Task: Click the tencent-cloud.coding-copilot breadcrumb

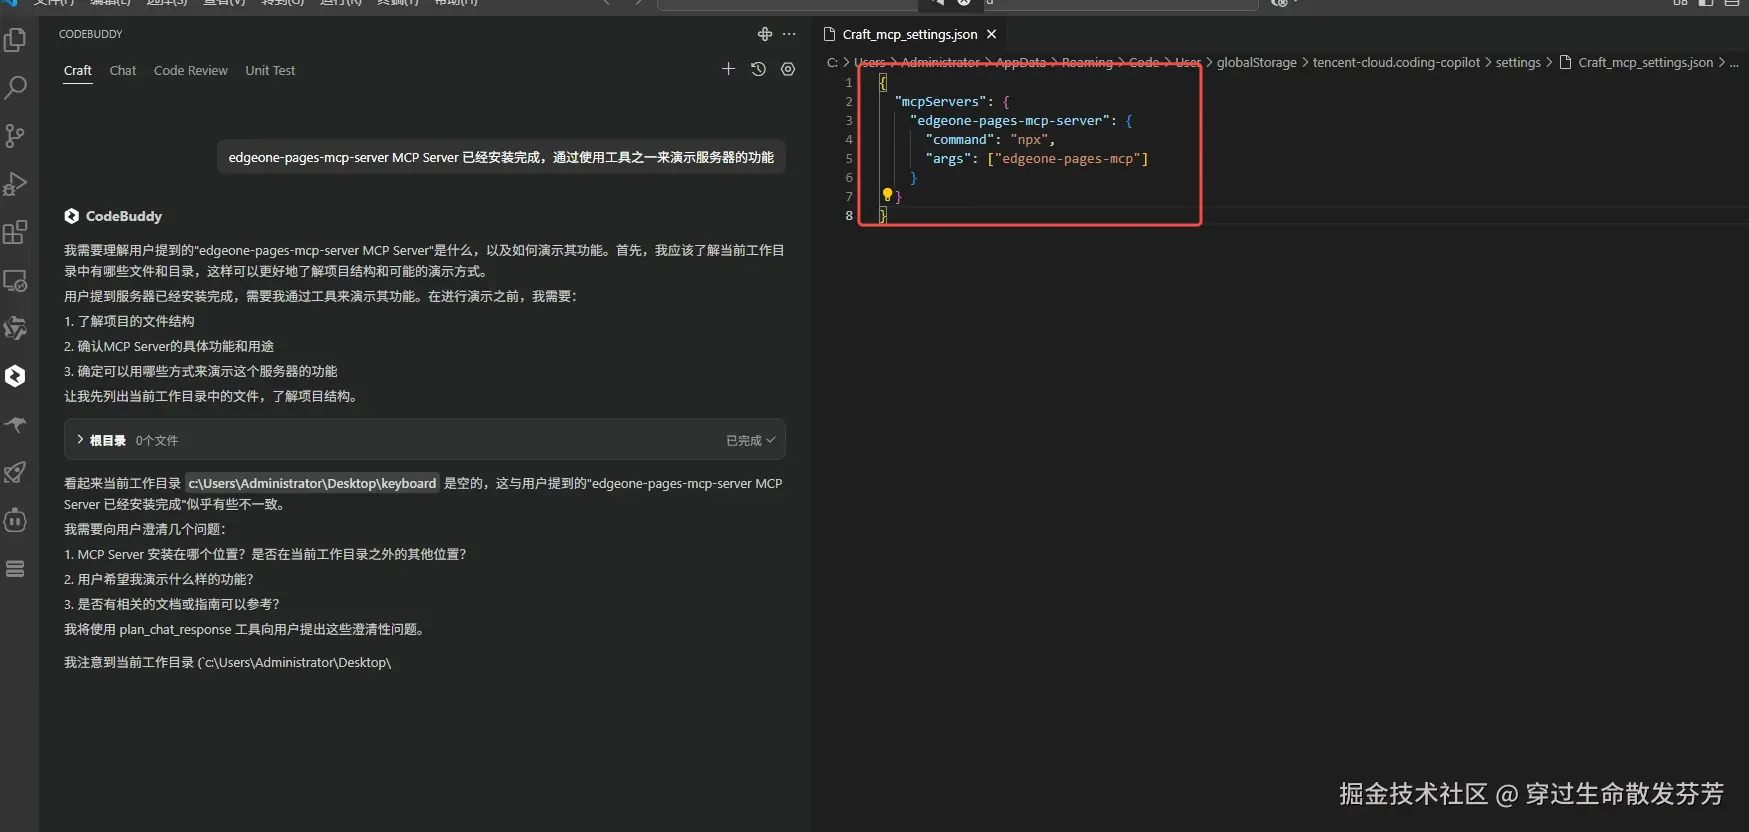Action: pos(1396,62)
